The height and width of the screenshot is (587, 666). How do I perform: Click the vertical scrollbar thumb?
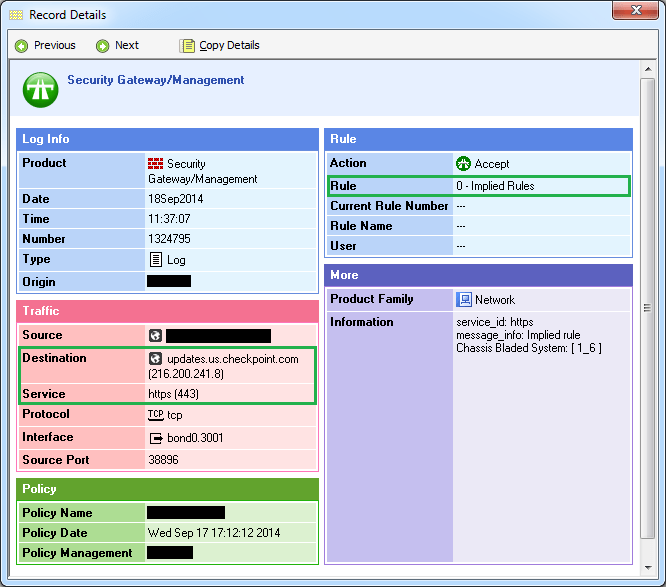click(648, 308)
